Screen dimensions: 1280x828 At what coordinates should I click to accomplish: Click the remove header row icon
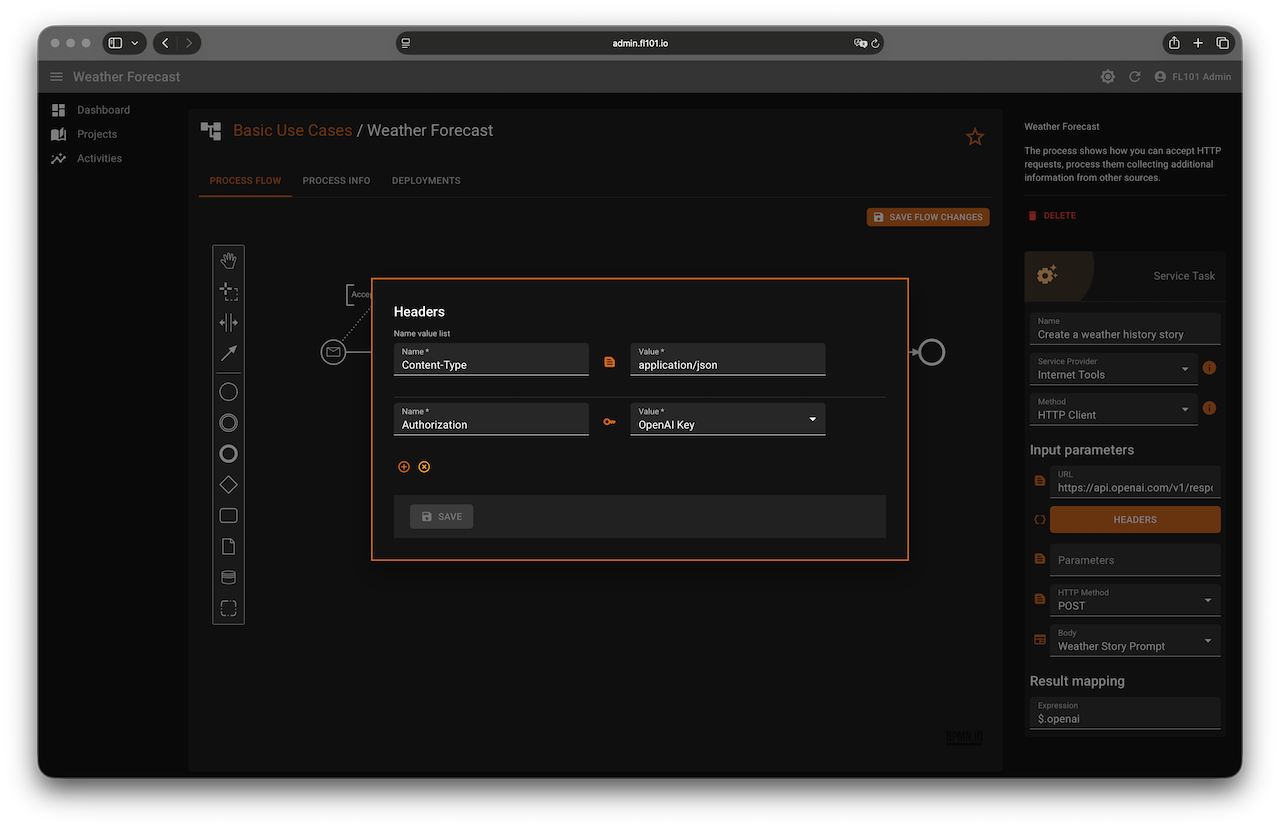(x=424, y=467)
